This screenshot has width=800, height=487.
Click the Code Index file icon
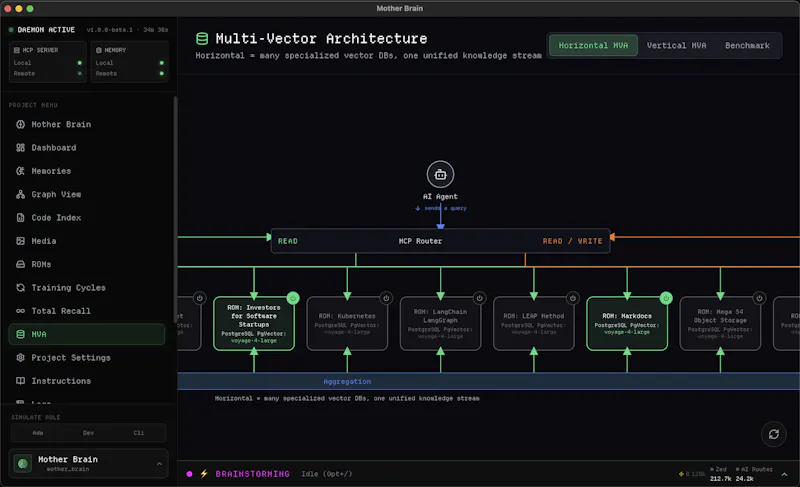coord(20,218)
